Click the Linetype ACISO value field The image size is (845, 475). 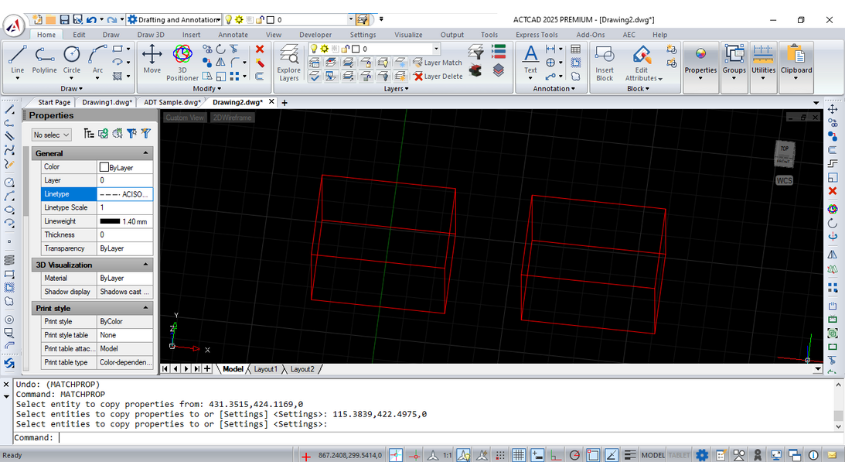pyautogui.click(x=124, y=194)
